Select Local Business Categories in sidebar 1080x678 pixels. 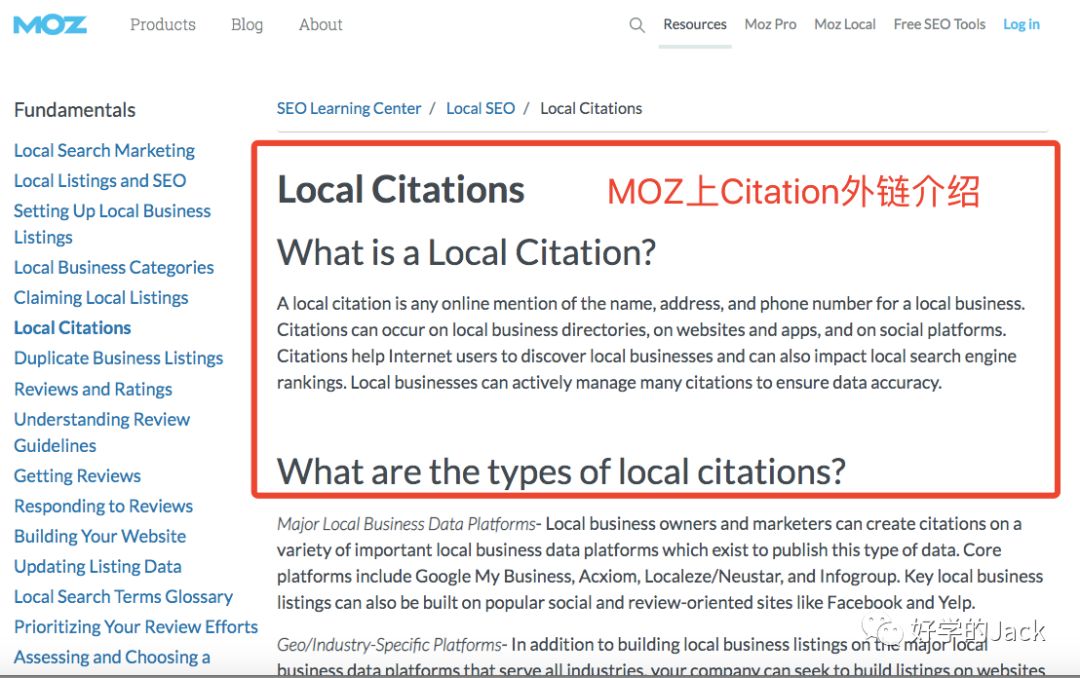coord(114,267)
